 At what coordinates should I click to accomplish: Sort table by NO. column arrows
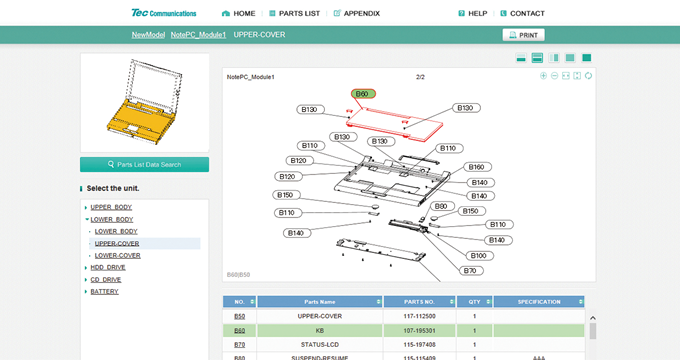coord(252,302)
